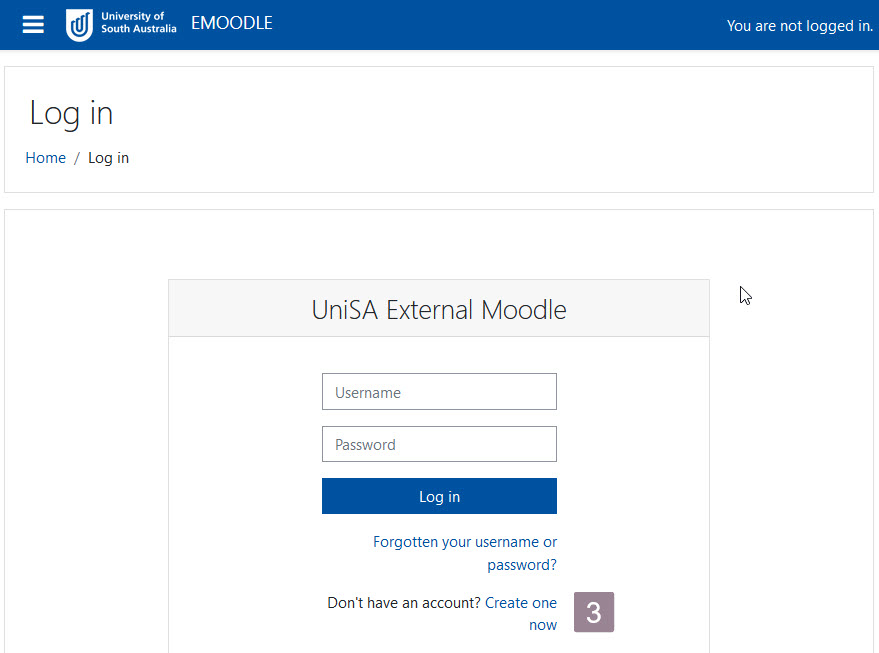Click the EMOODLE site title
Screen dimensions: 879x653
(x=231, y=22)
